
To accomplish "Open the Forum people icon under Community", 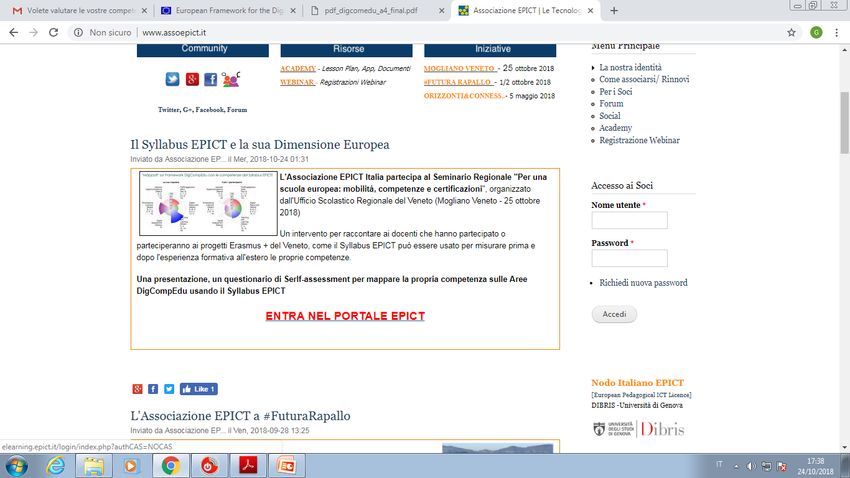I will pyautogui.click(x=231, y=79).
